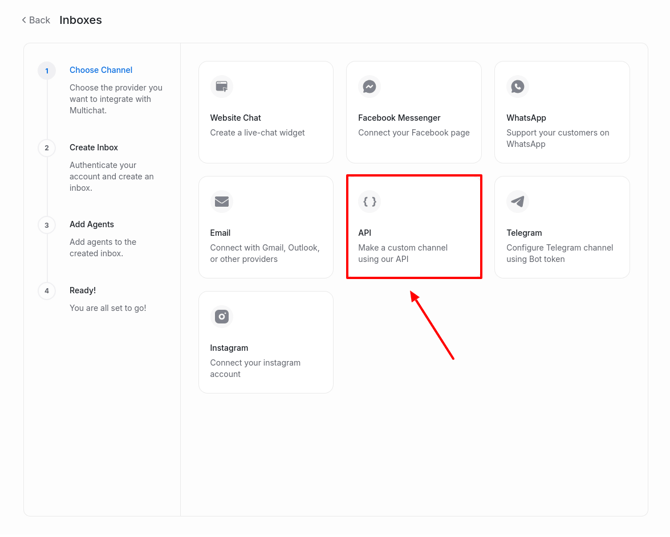670x537 pixels.
Task: Click the Facebook Messenger icon
Action: tap(370, 87)
